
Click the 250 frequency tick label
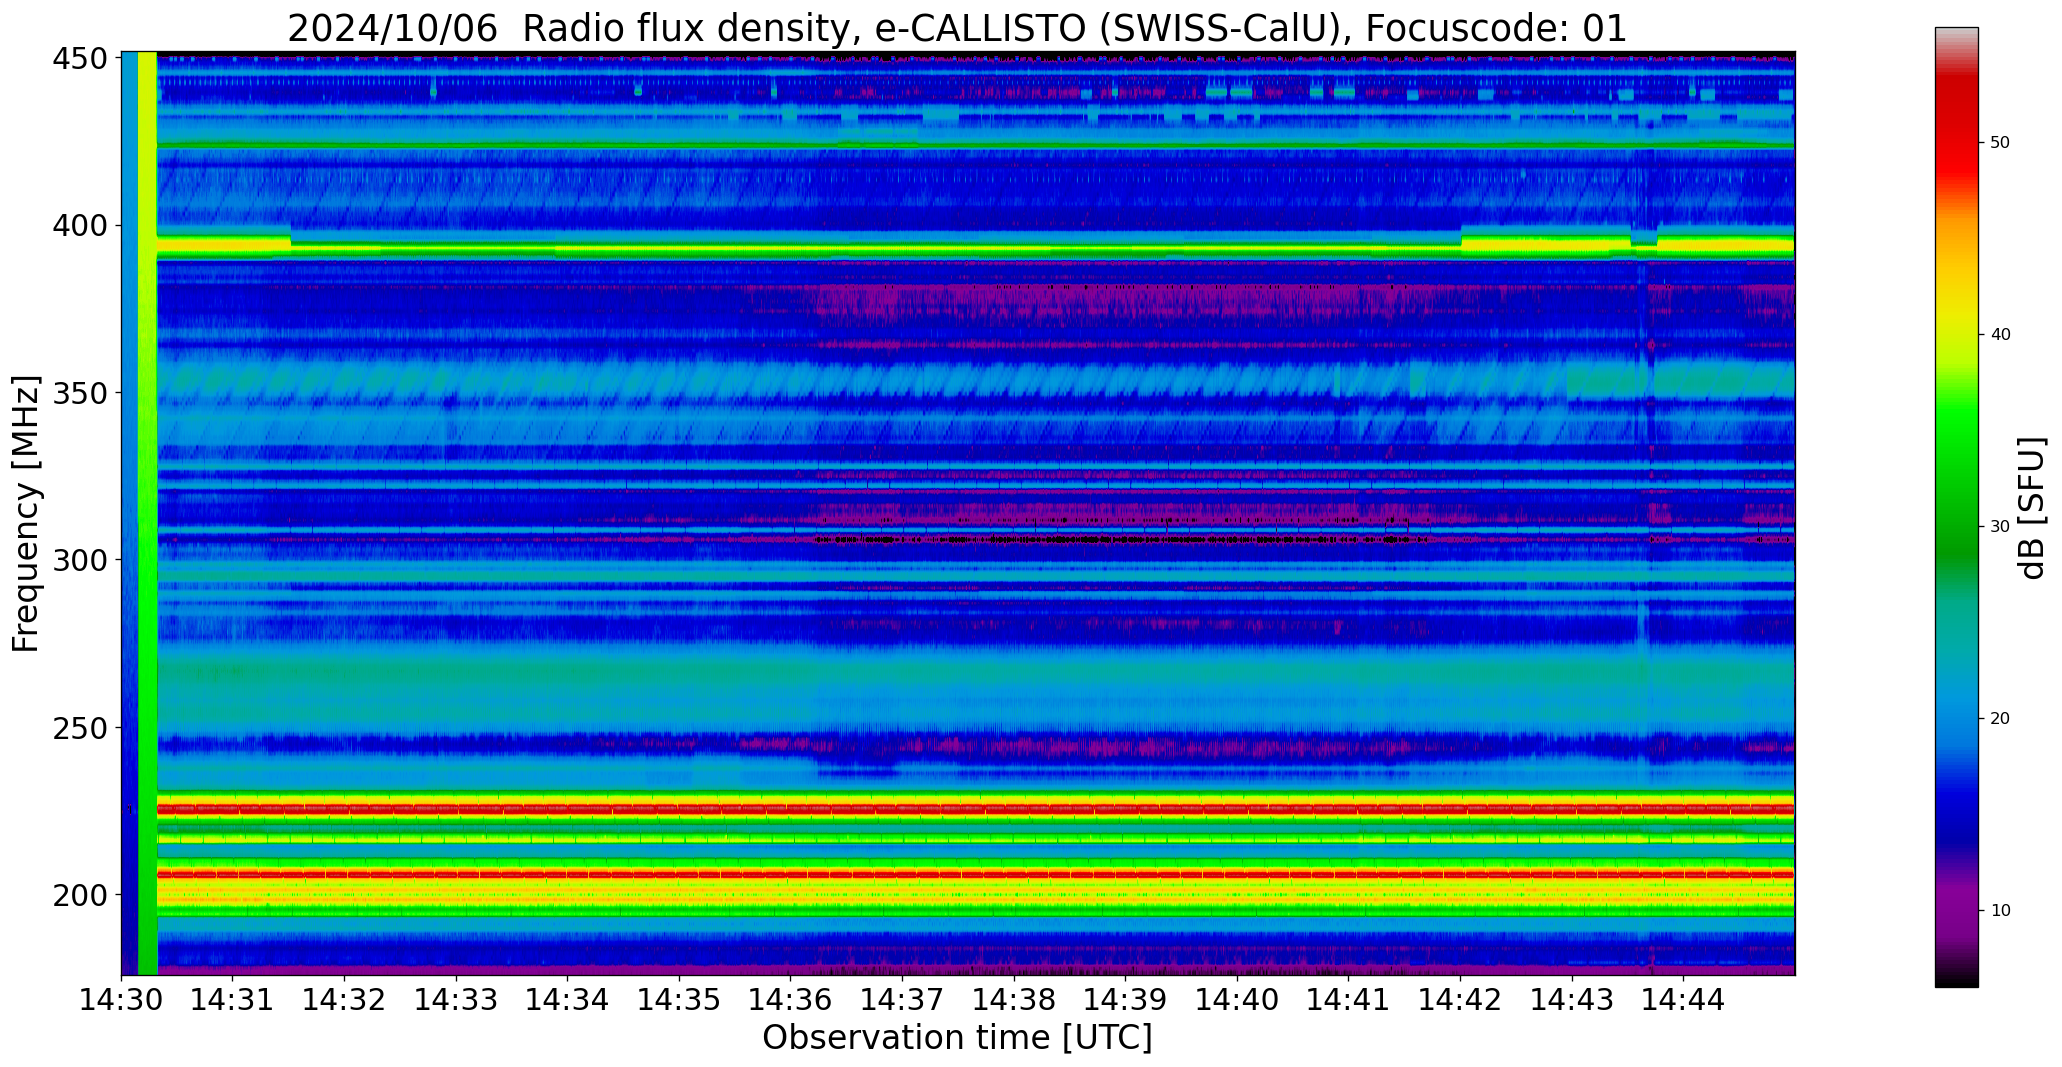(80, 727)
